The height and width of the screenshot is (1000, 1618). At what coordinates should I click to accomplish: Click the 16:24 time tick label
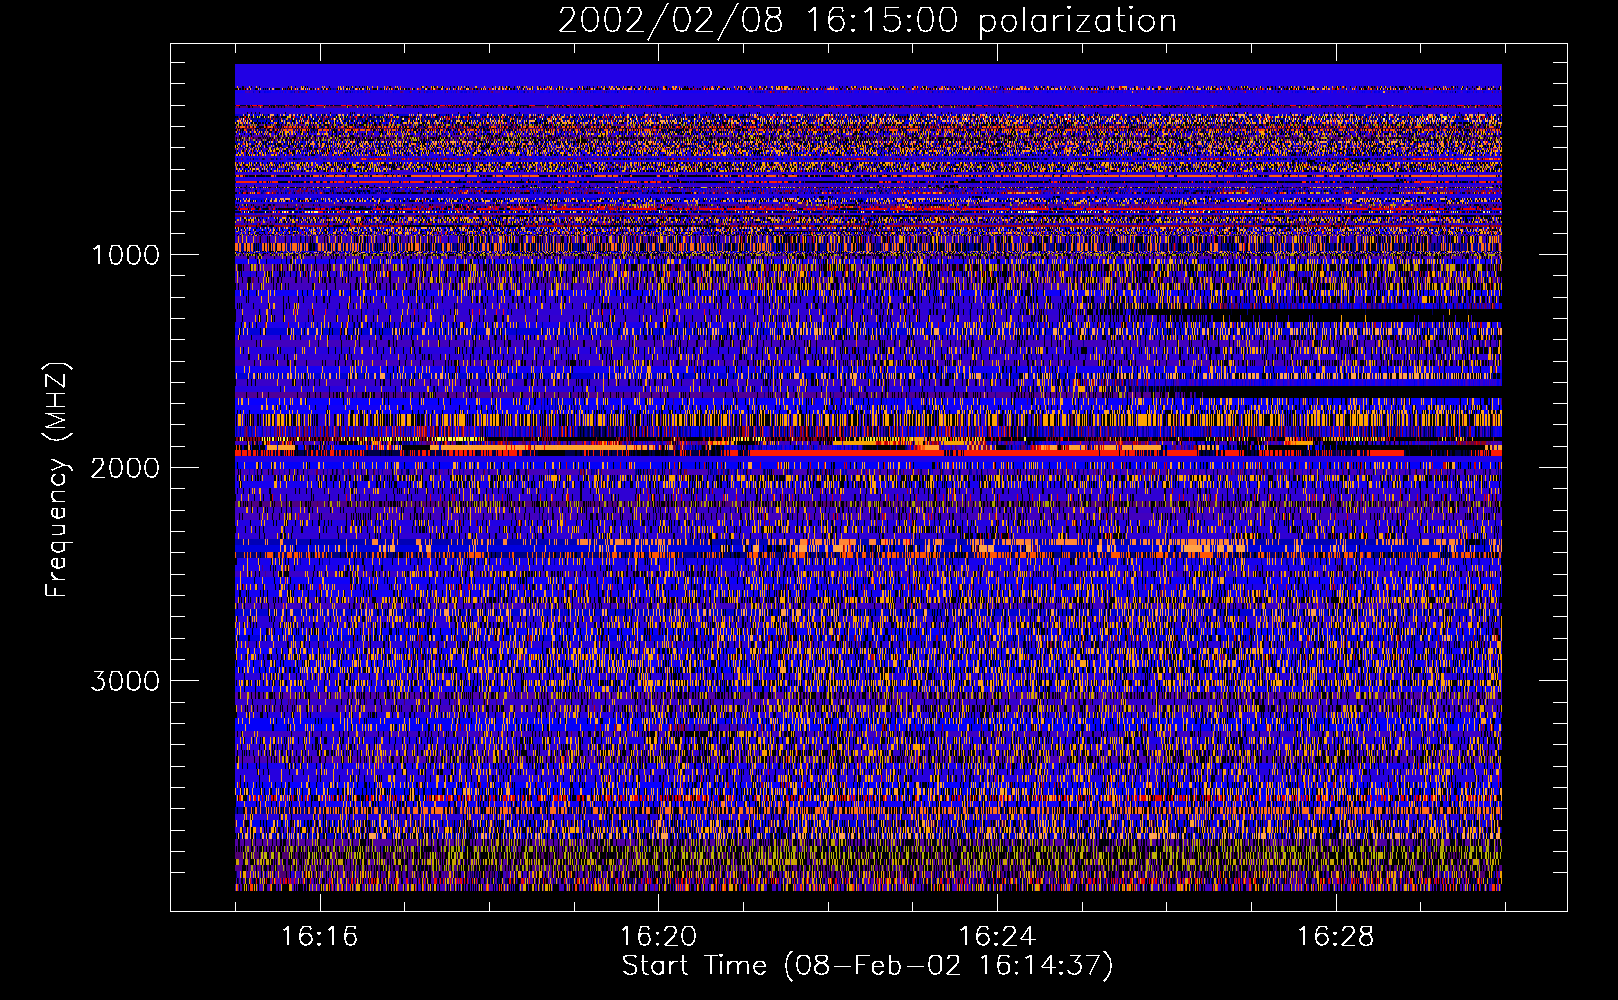pos(996,937)
